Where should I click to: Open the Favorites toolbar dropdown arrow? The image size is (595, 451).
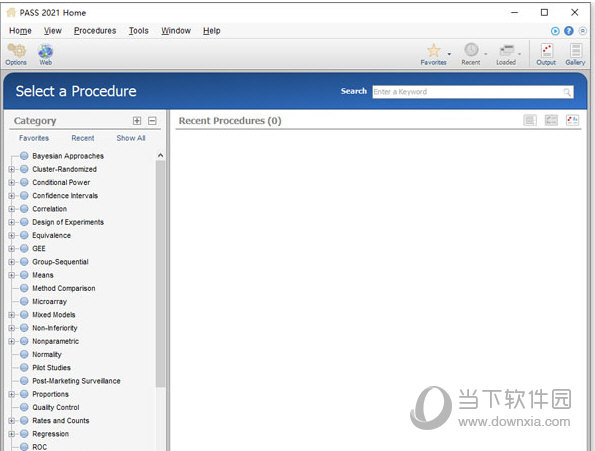click(449, 54)
